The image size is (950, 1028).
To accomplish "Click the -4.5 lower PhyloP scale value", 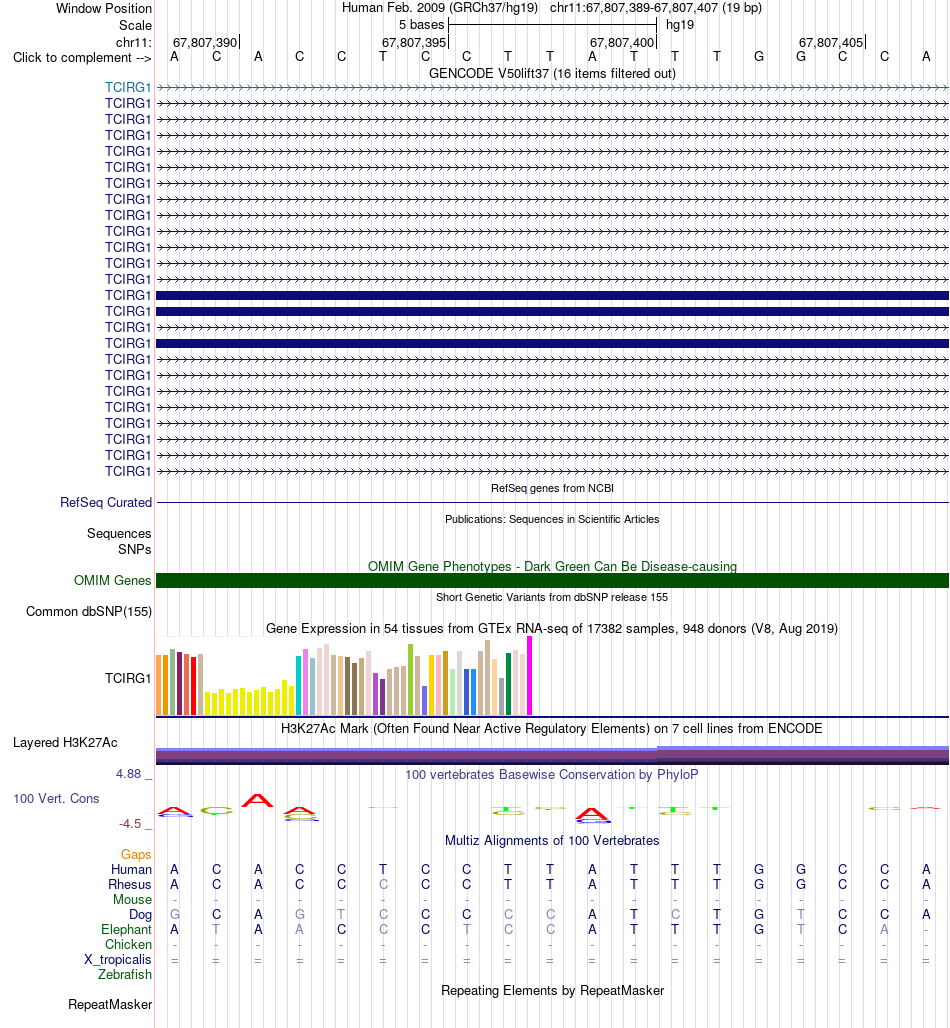I will [130, 824].
